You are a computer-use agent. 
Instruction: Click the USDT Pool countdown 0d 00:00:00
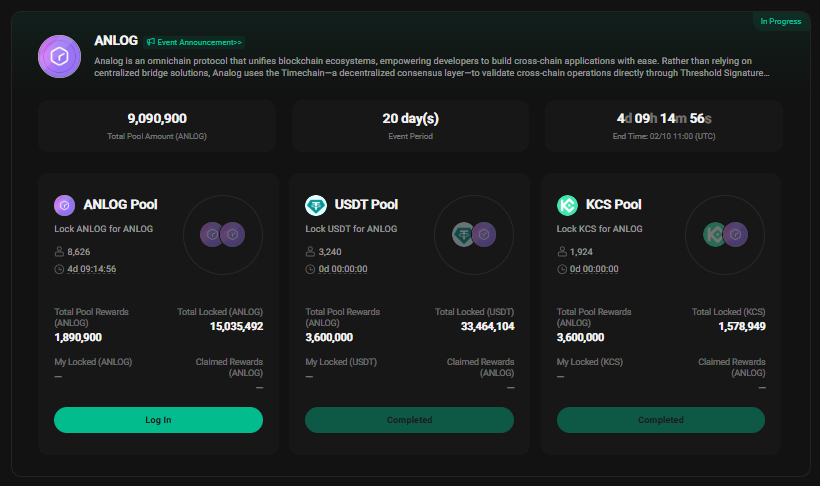pyautogui.click(x=343, y=269)
